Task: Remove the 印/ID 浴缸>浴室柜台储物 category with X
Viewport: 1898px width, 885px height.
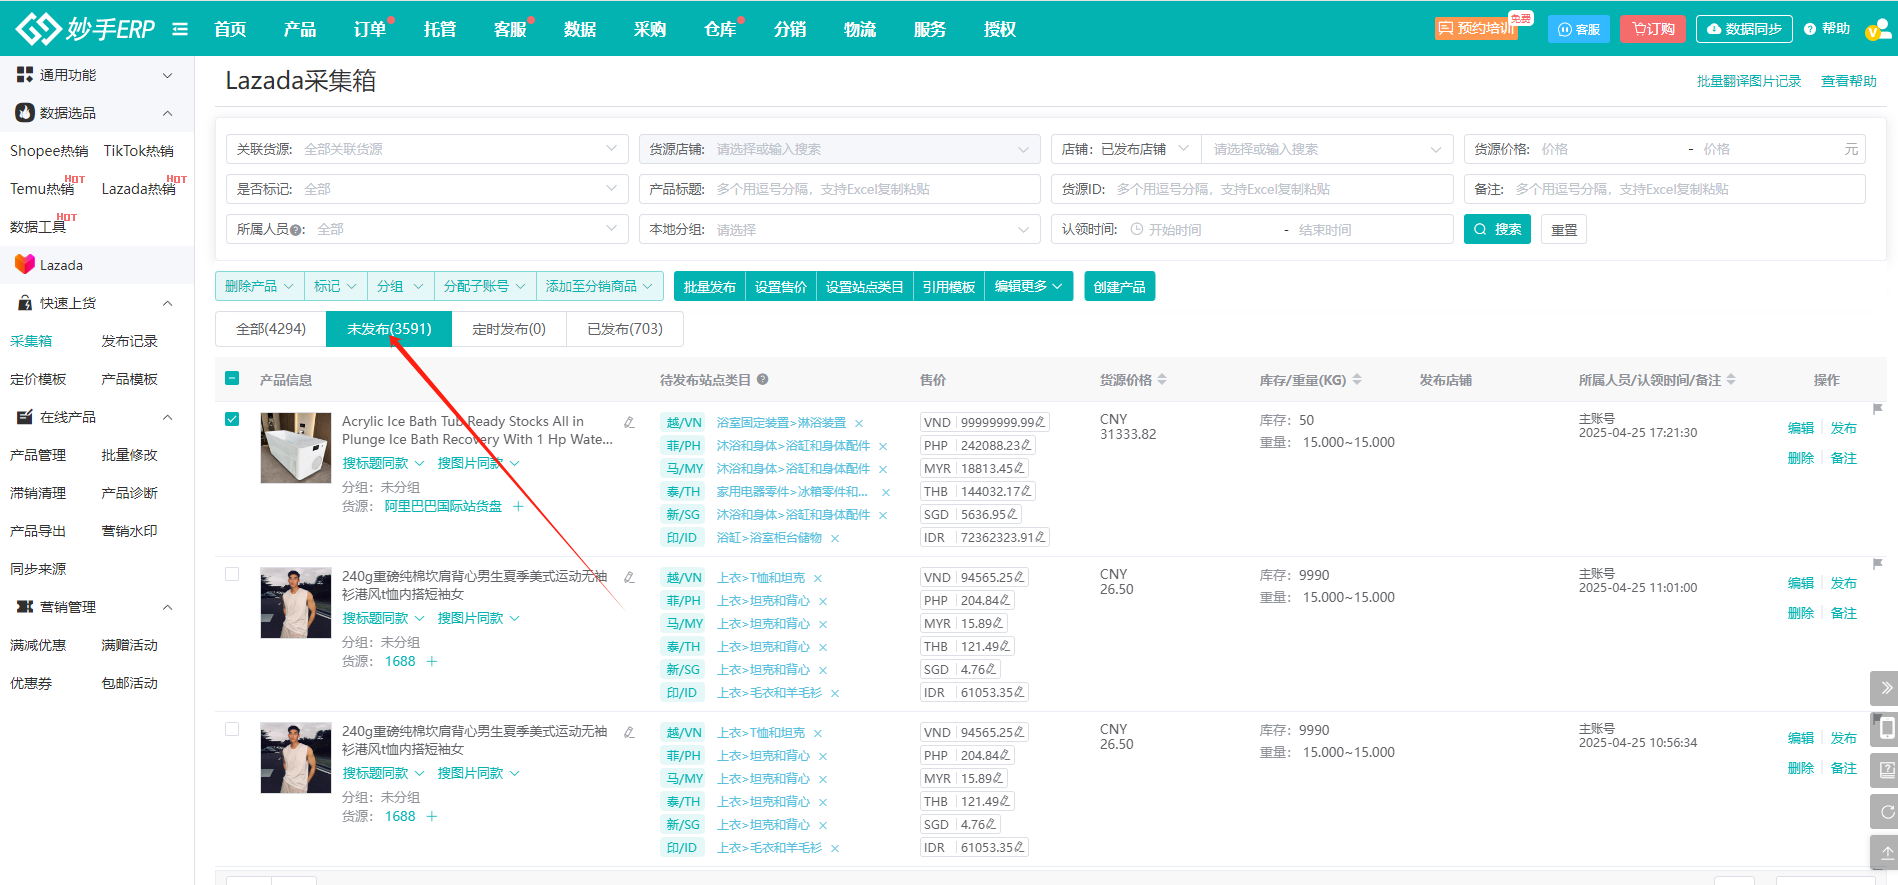Action: [835, 538]
